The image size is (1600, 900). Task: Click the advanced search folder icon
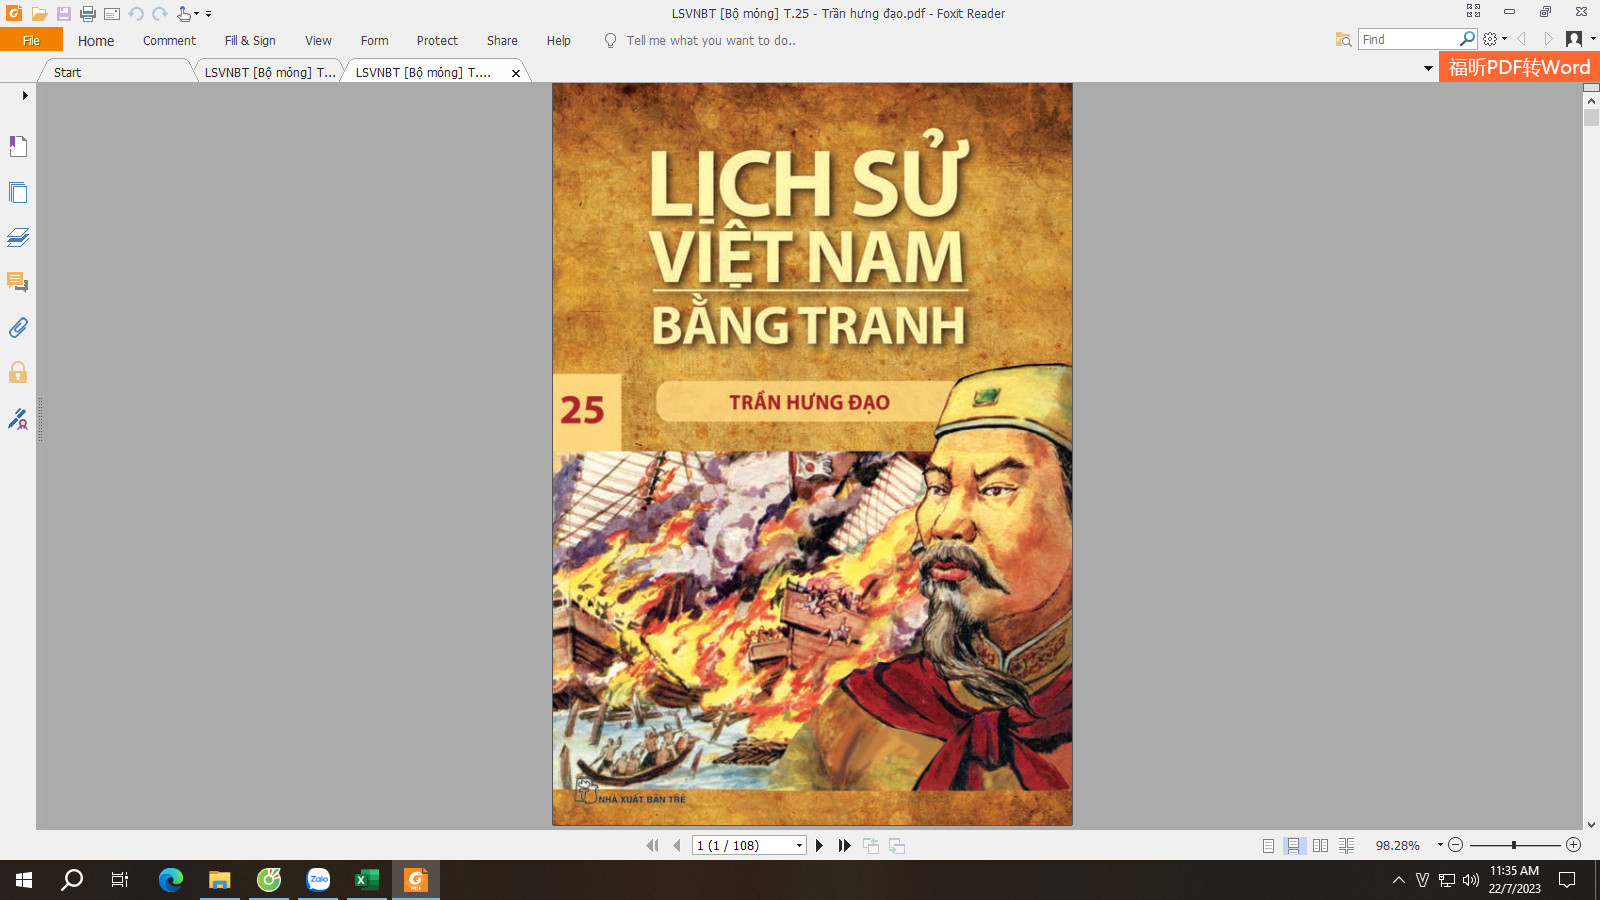(1343, 39)
